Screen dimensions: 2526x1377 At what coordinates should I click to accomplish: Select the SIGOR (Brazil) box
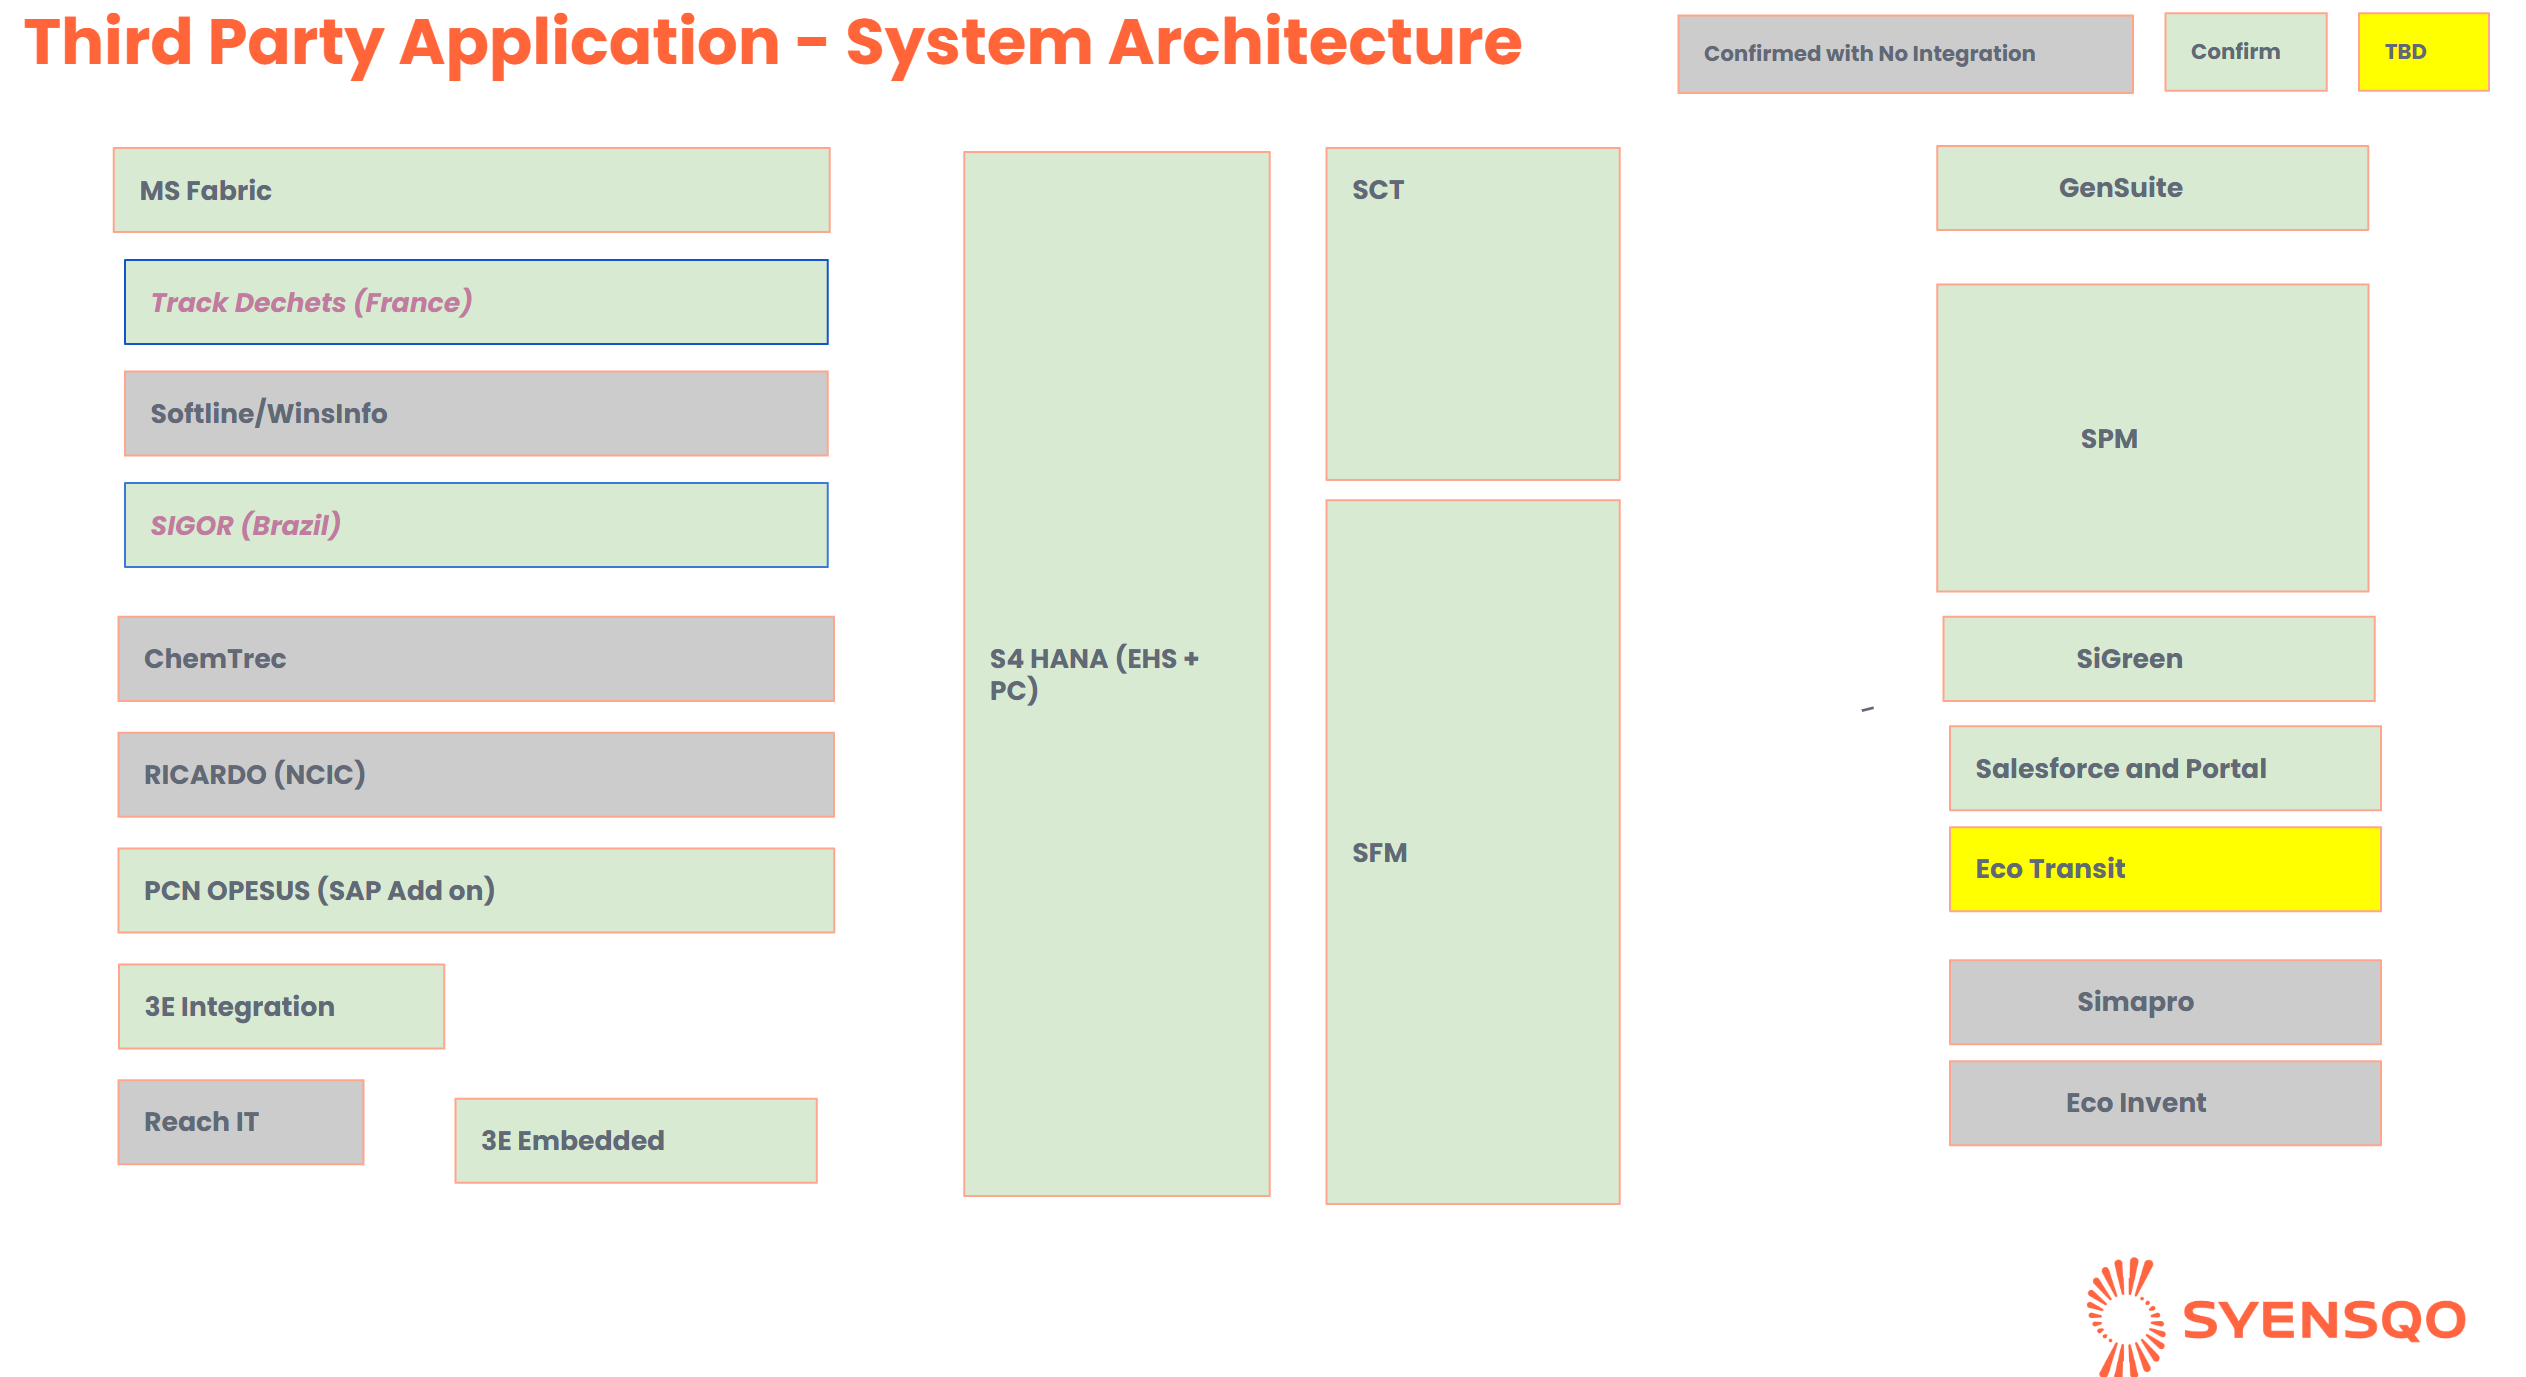pos(476,525)
